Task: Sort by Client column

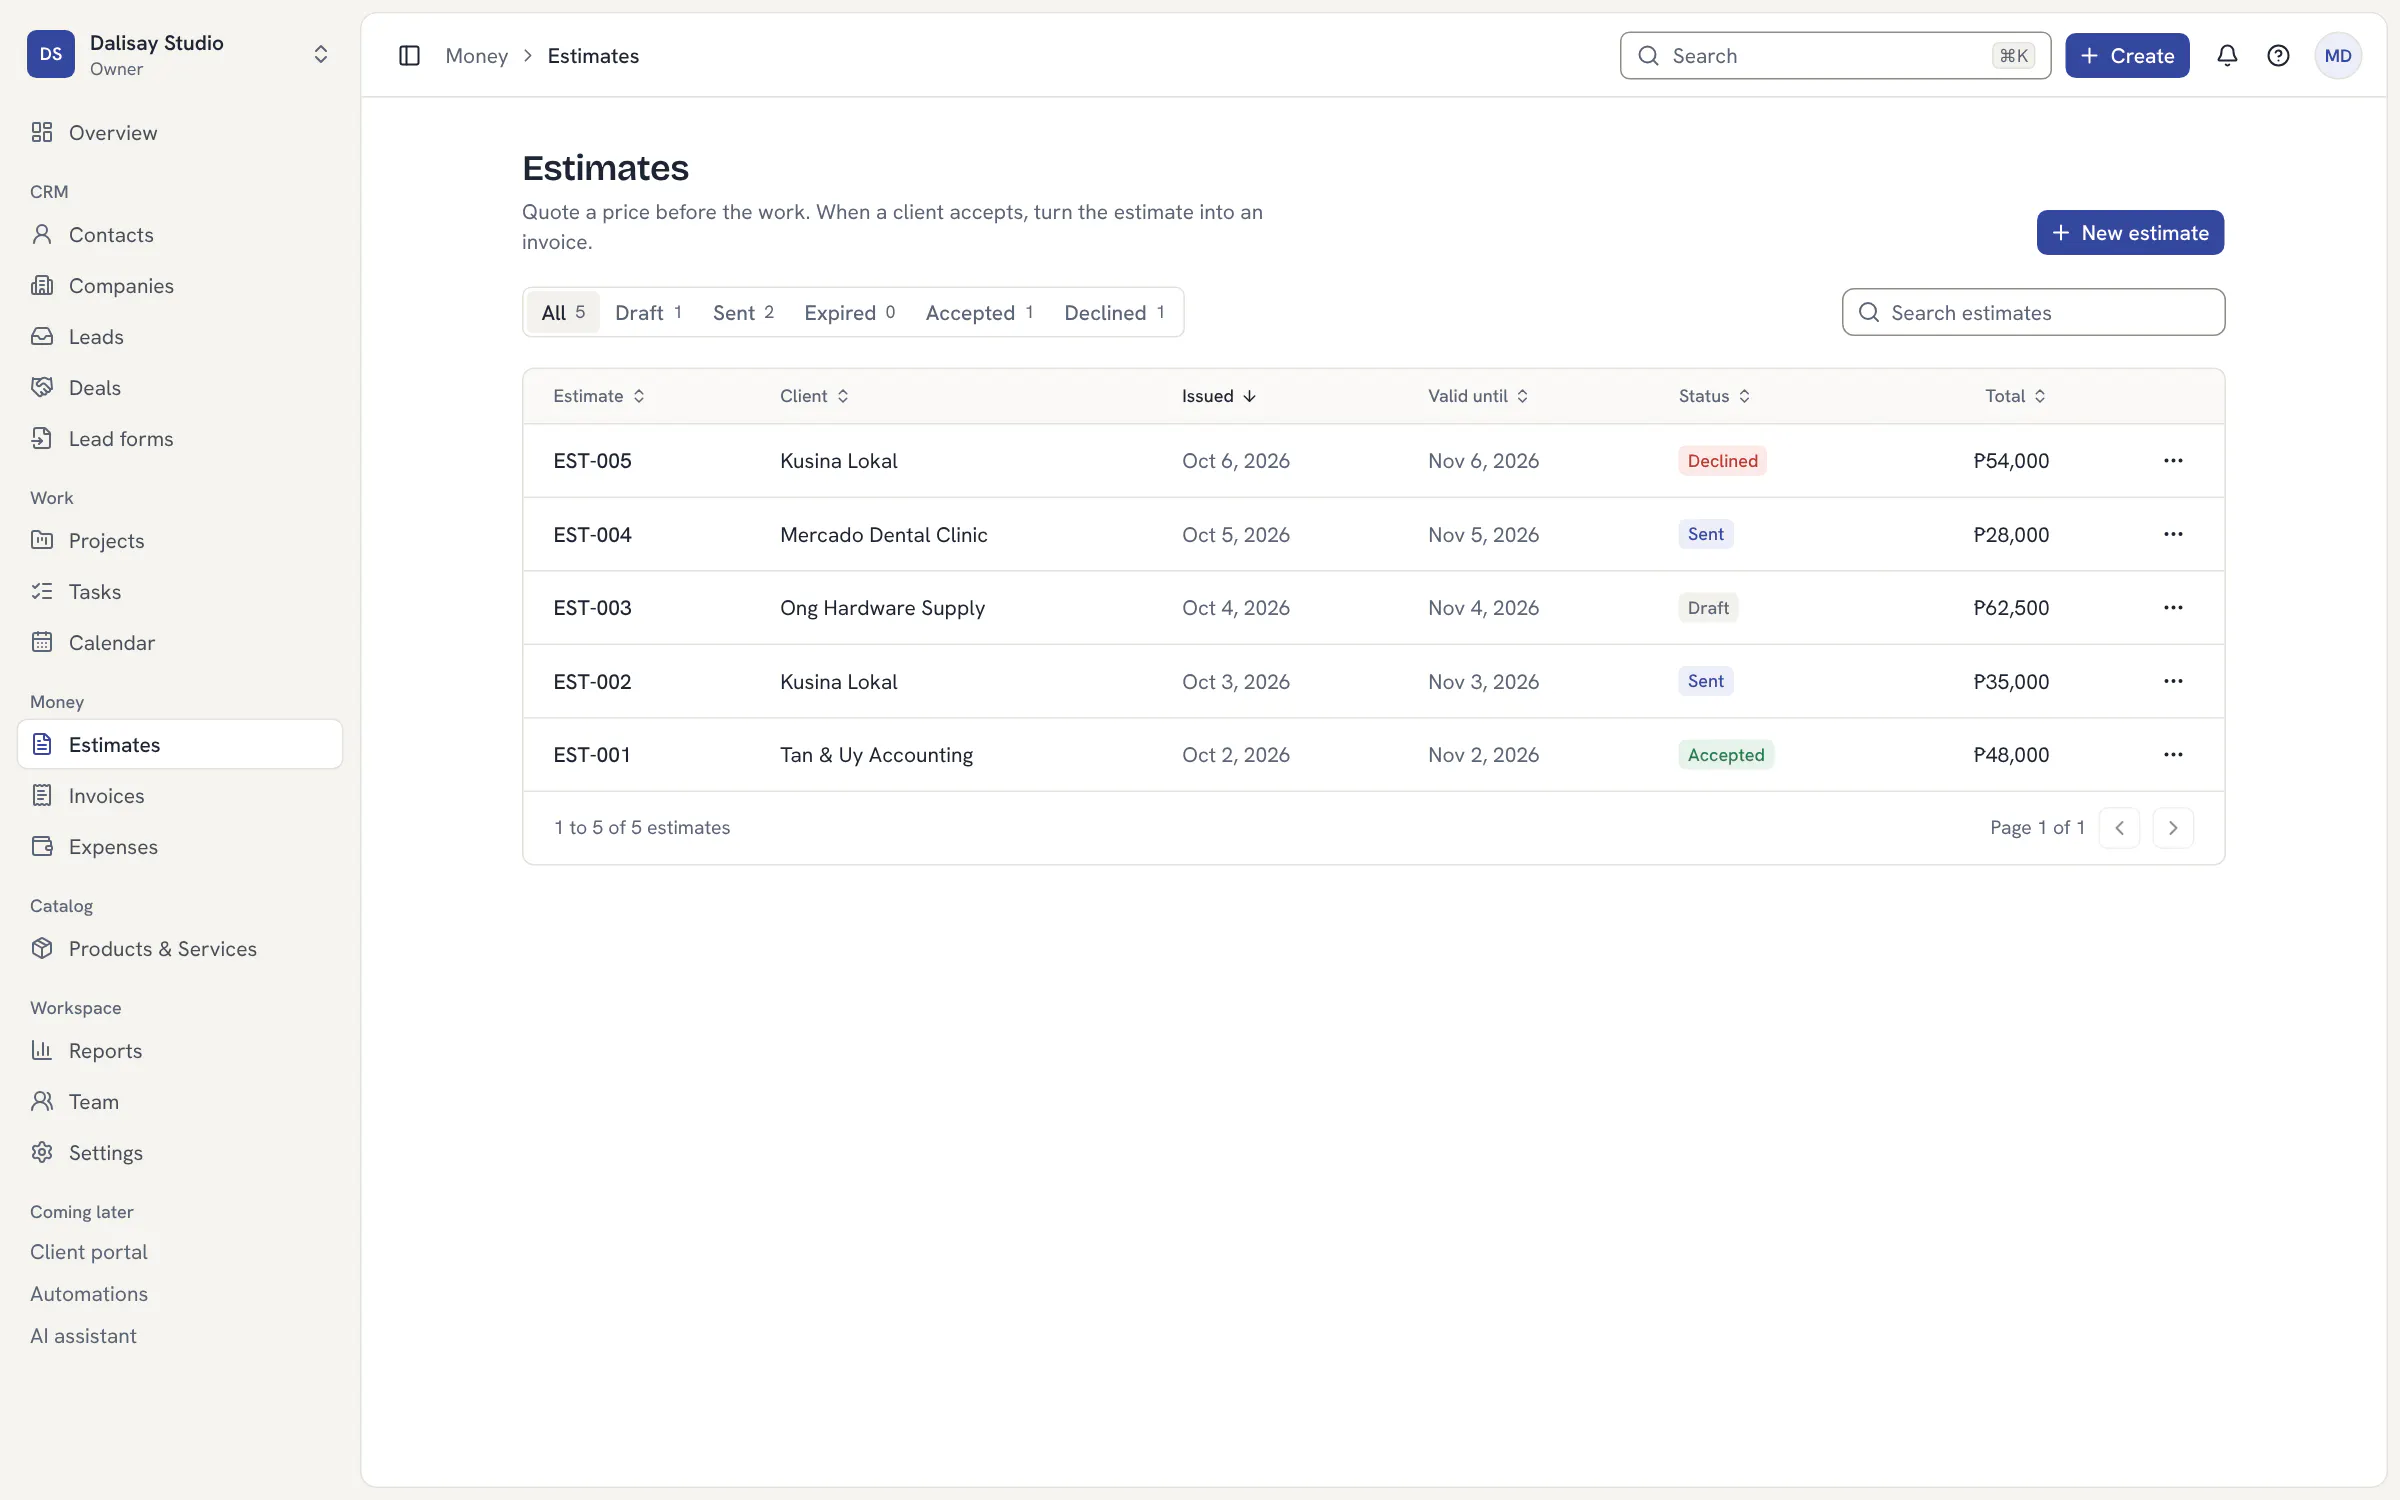Action: [x=814, y=396]
